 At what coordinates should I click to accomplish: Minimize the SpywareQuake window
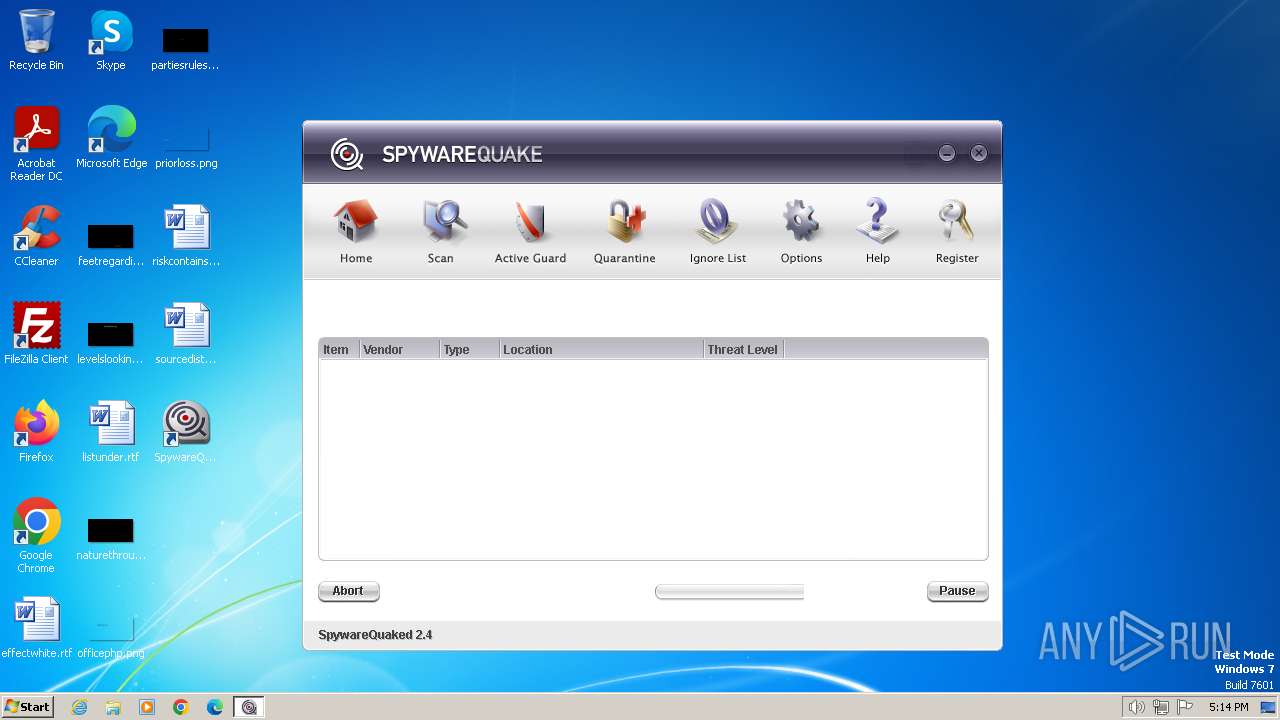(947, 153)
